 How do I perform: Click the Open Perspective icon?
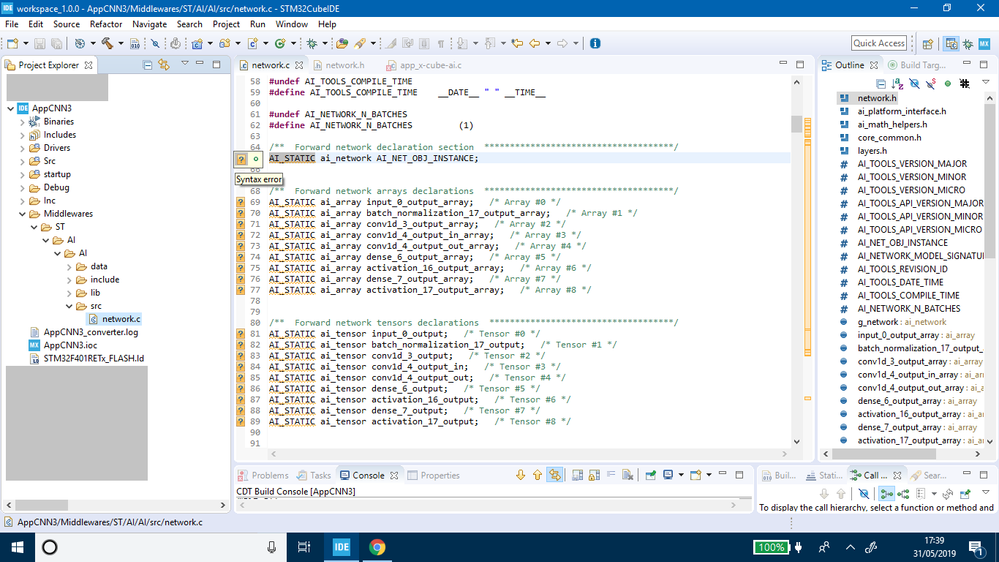(928, 43)
